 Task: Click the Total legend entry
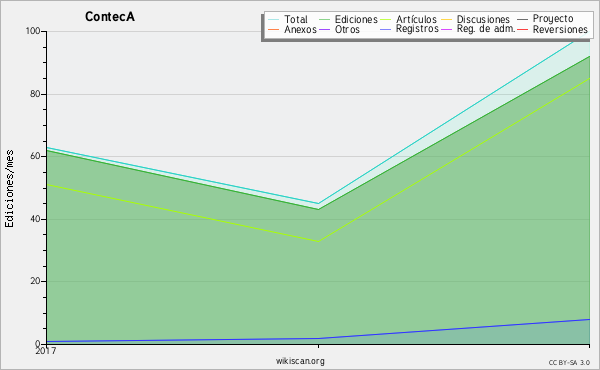(x=296, y=20)
